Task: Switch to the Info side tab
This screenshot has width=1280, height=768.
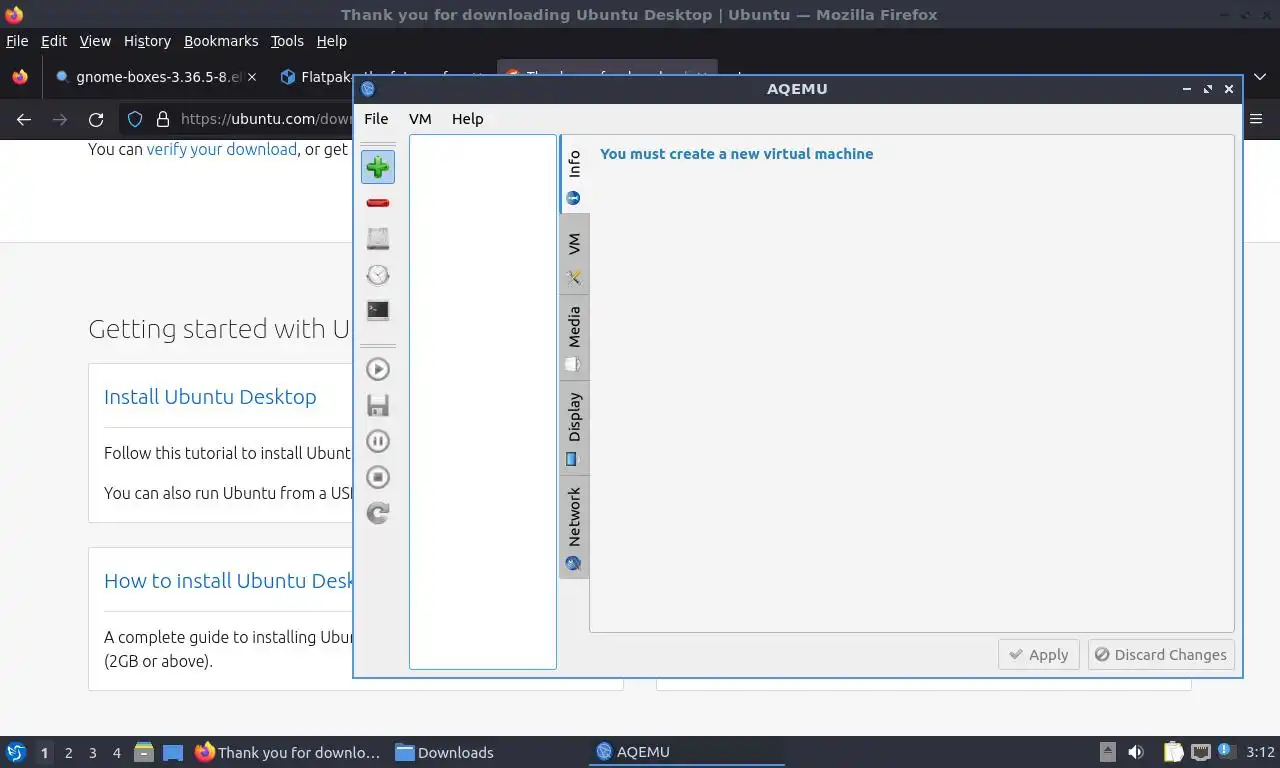Action: tap(574, 174)
